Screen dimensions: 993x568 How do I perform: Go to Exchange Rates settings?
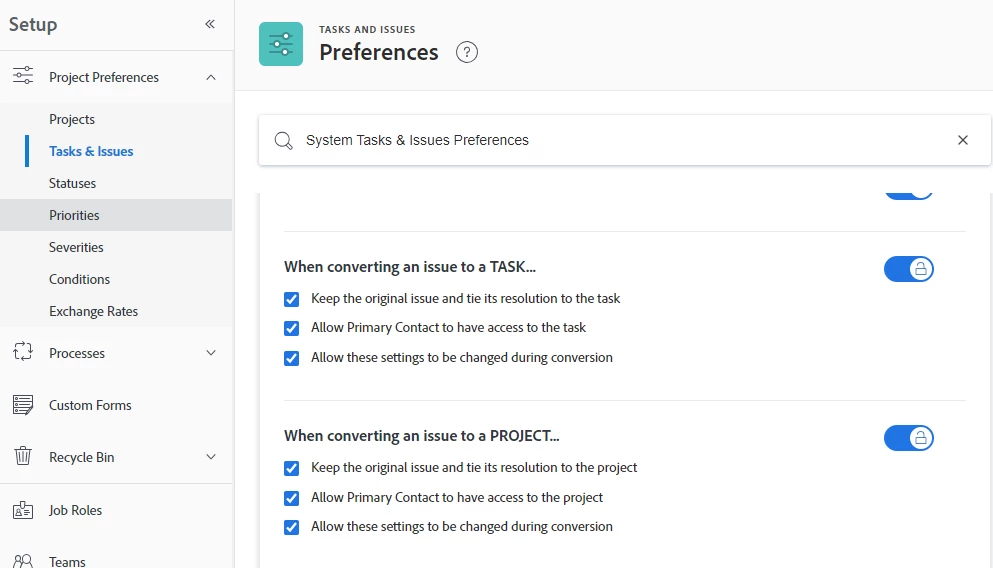pos(94,312)
